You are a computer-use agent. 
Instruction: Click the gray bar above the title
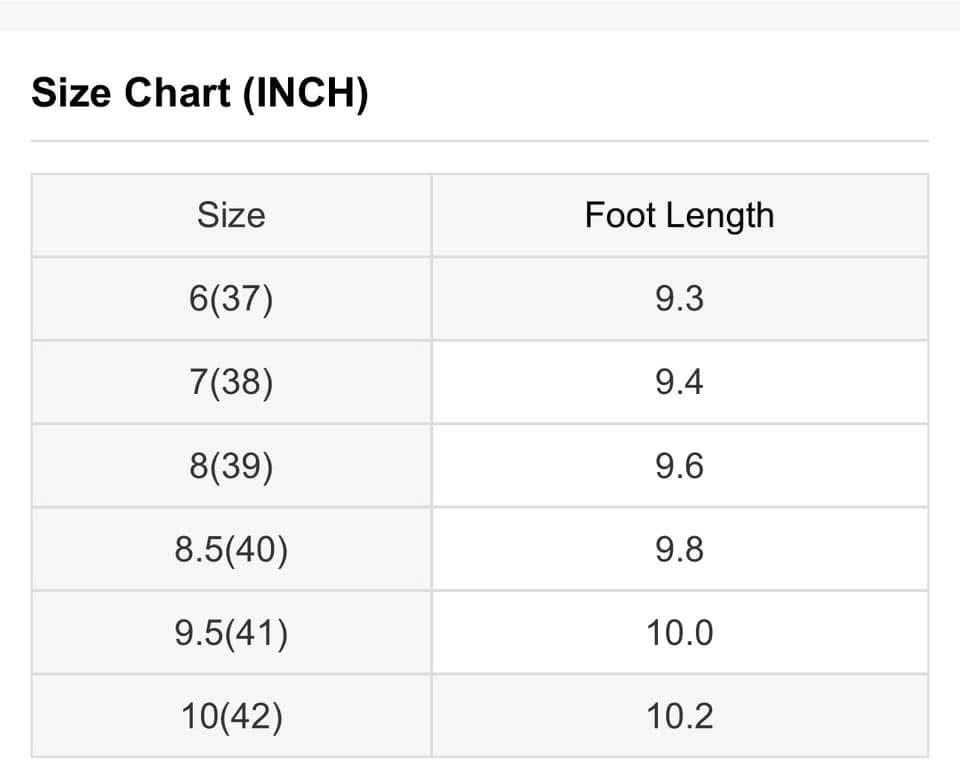pos(480,15)
